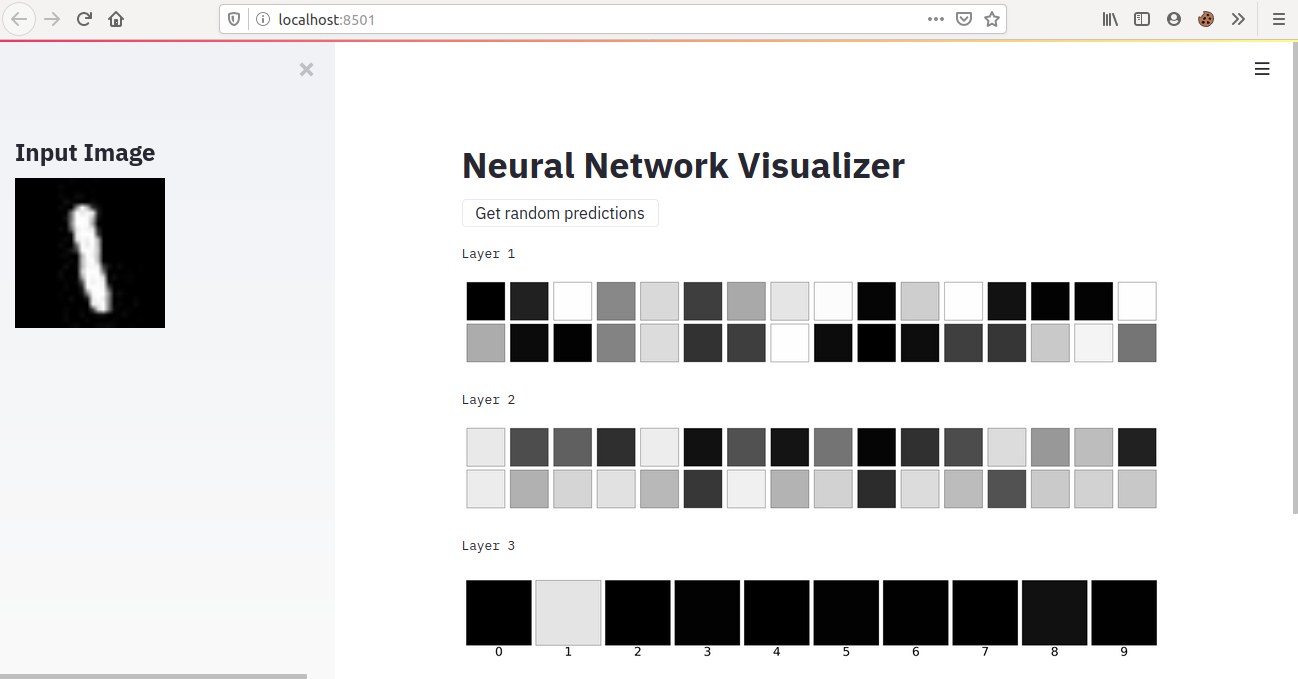Open the Streamlit app hamburger menu

pos(1262,69)
